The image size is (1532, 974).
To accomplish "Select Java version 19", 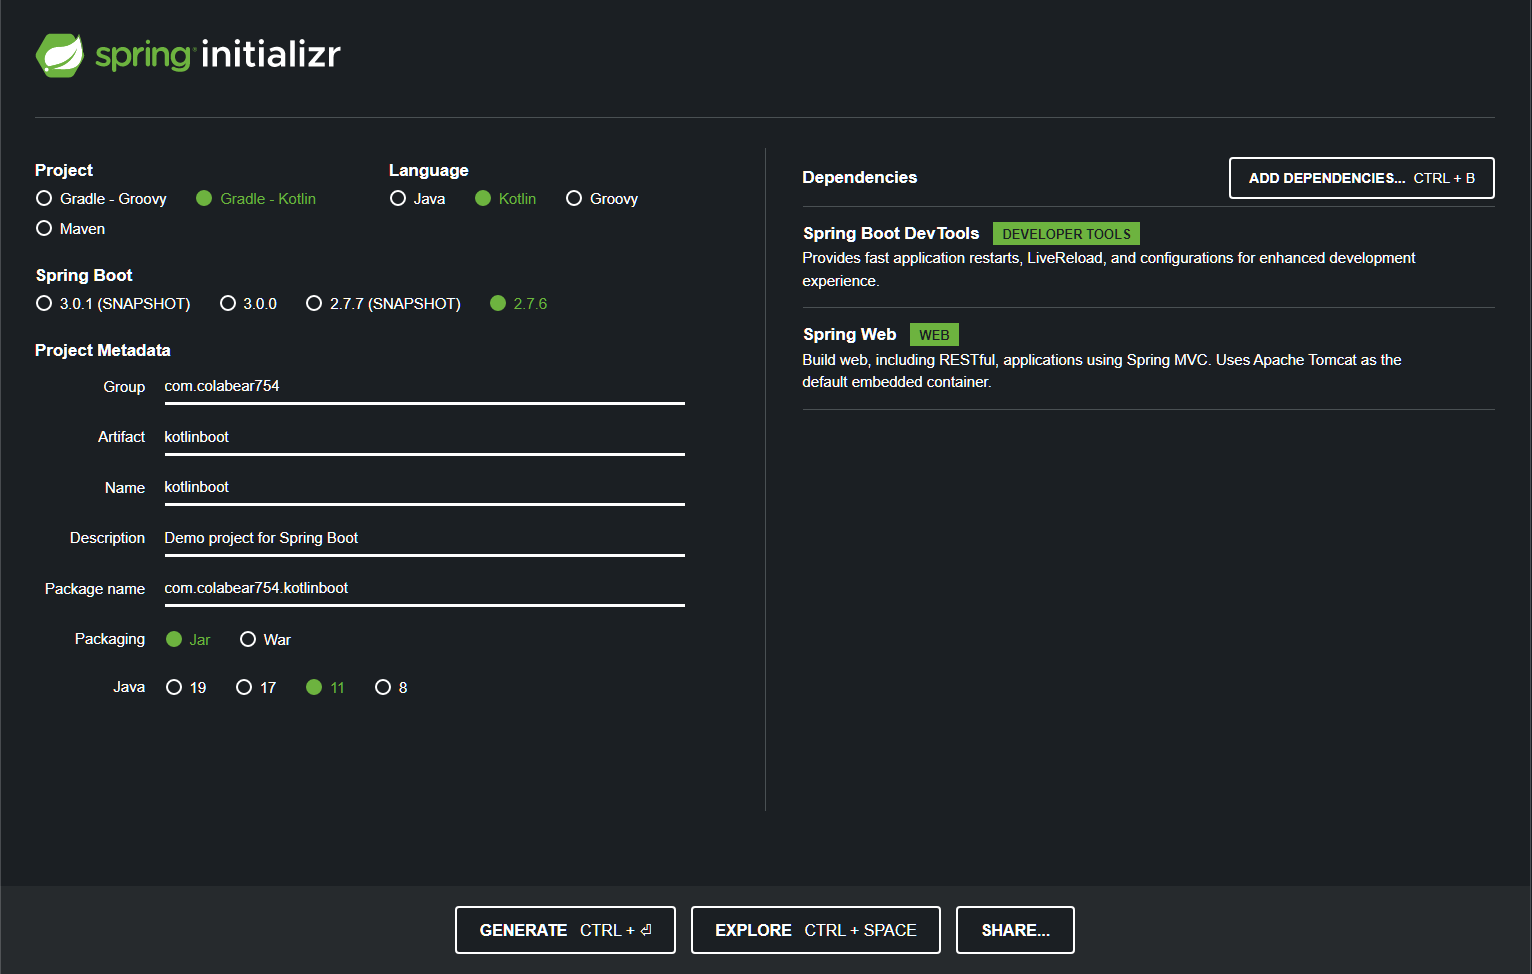I will tap(186, 688).
